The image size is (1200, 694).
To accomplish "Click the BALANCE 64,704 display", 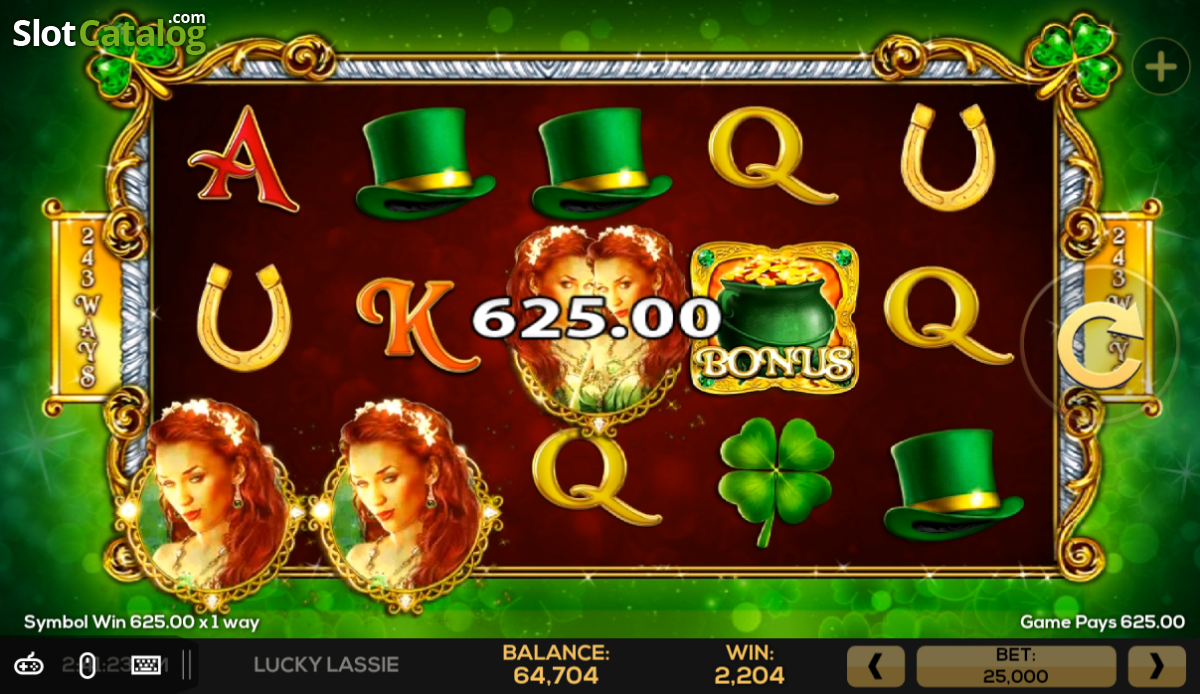I will pyautogui.click(x=556, y=664).
